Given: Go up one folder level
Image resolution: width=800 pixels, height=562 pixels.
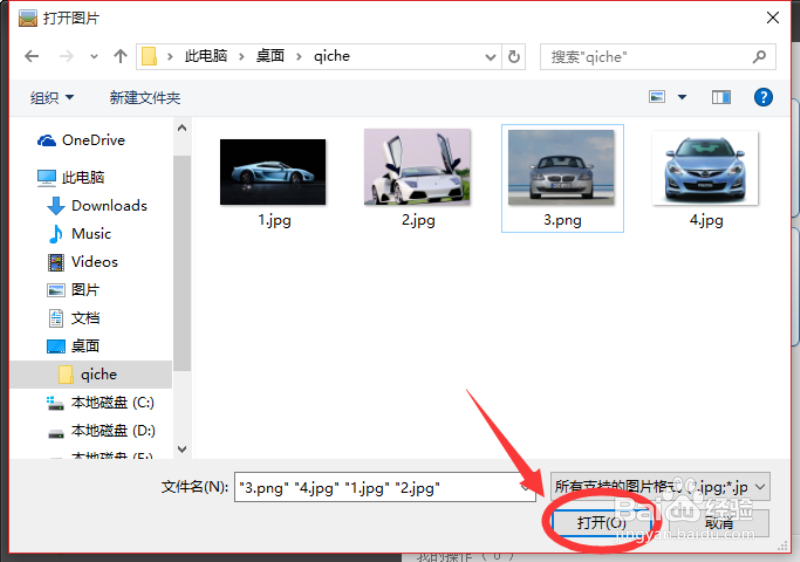Looking at the screenshot, I should (120, 56).
